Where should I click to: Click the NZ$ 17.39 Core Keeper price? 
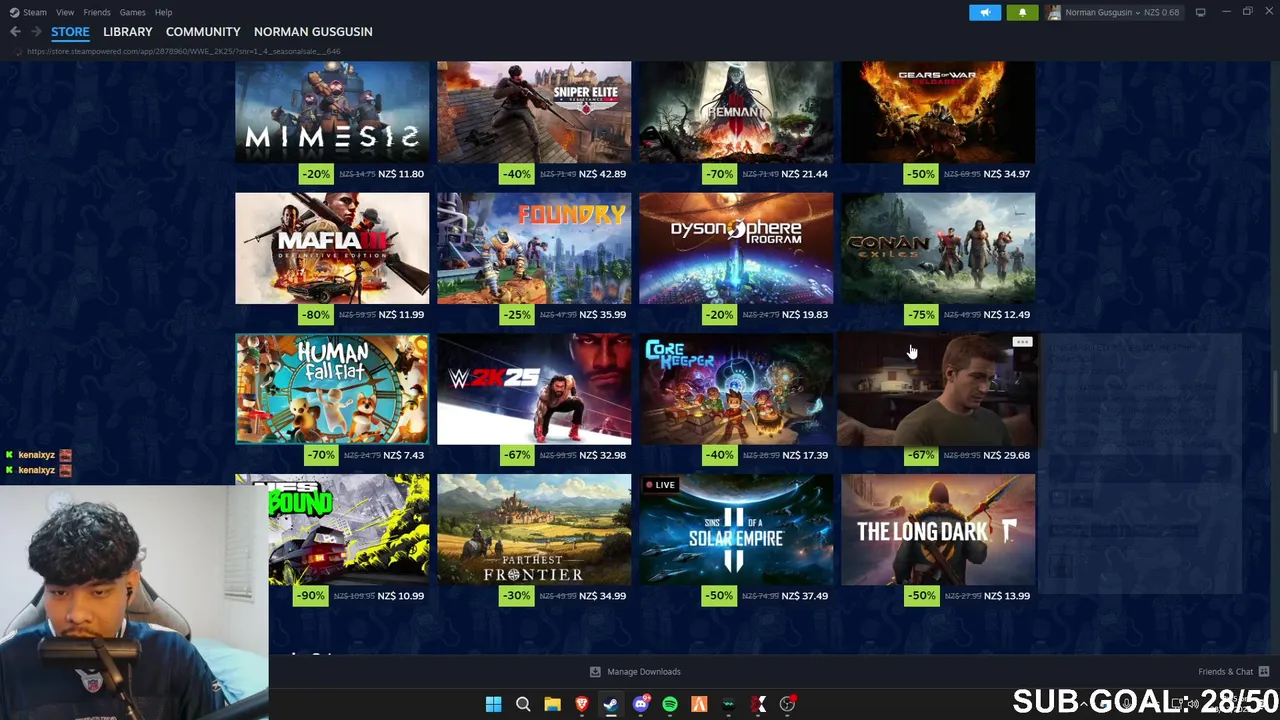point(804,455)
